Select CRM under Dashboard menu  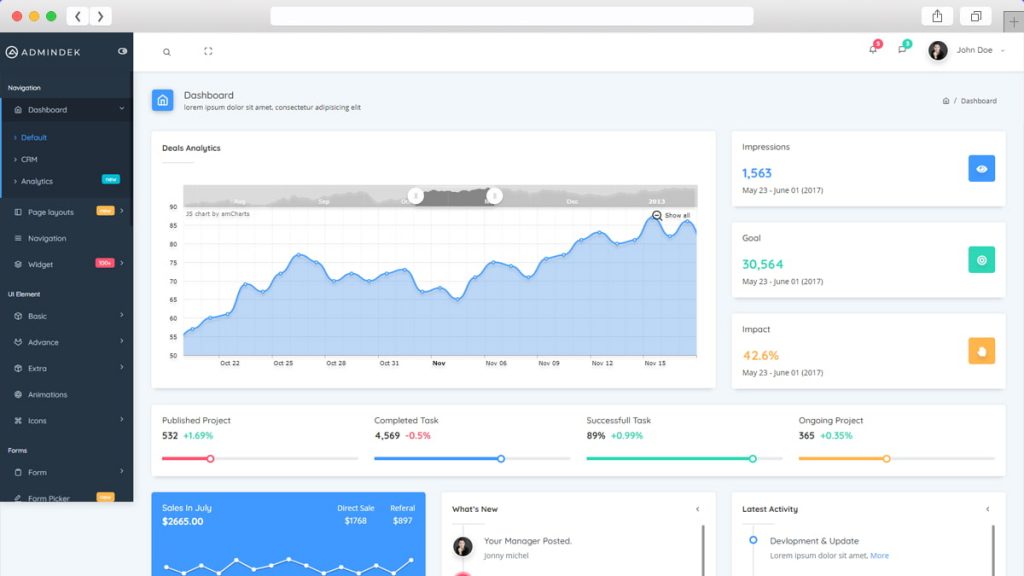[x=29, y=159]
